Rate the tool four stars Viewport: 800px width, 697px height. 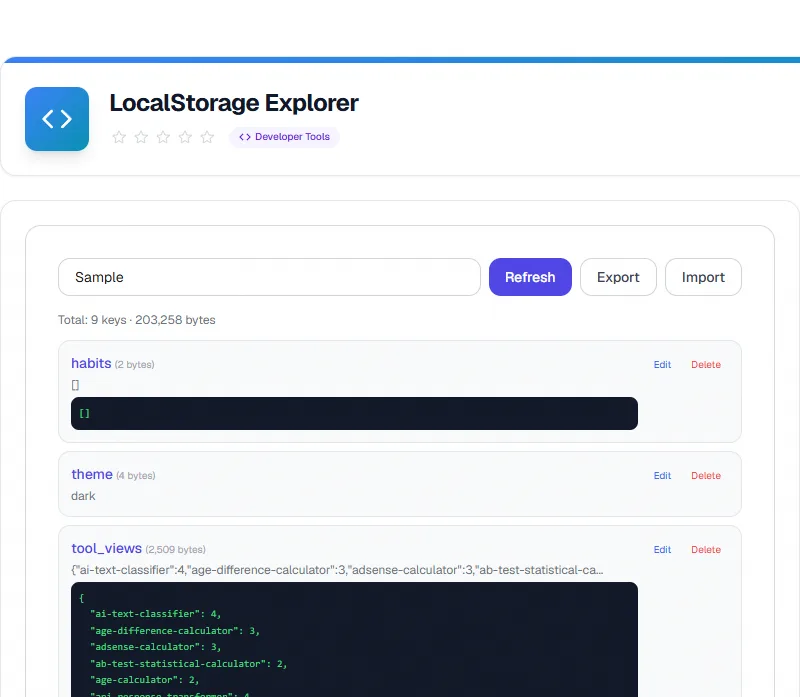click(185, 137)
